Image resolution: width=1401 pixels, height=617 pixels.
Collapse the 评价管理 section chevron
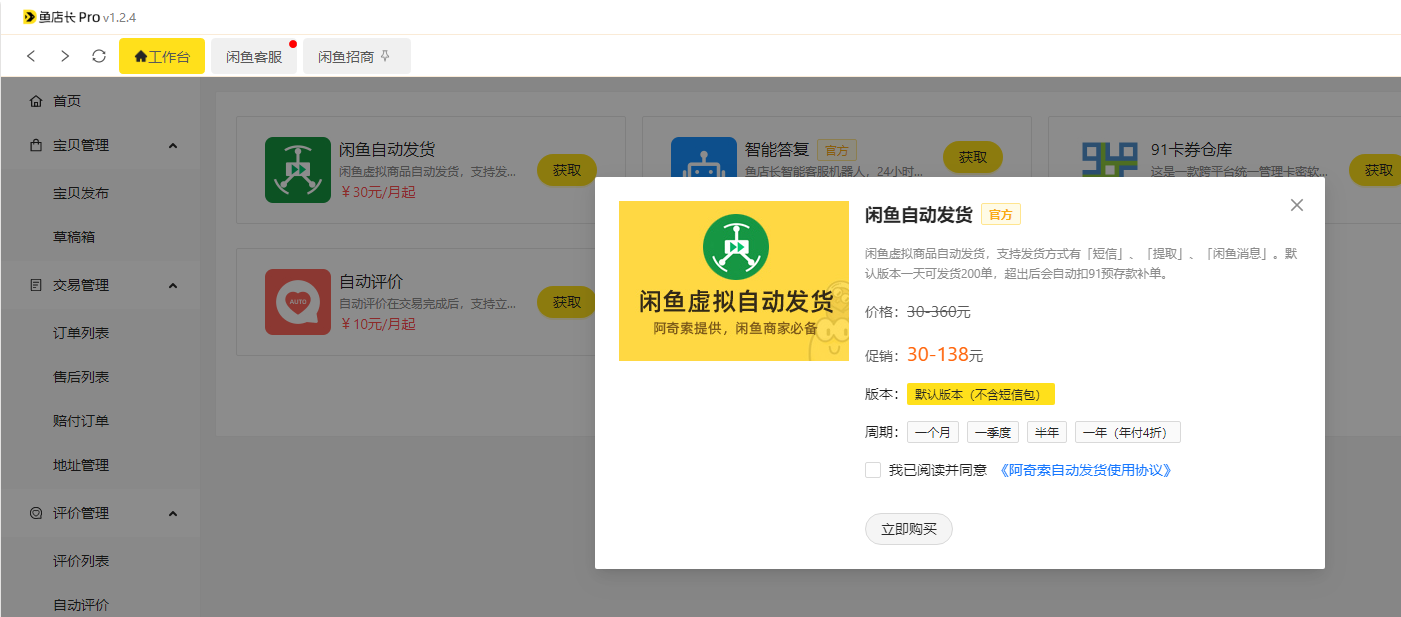172,514
